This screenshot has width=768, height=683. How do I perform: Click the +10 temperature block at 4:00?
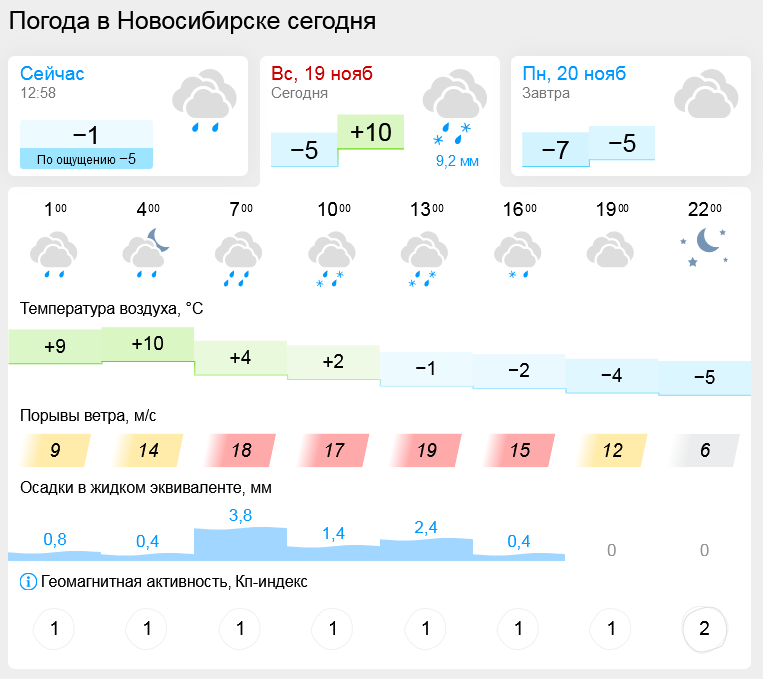point(147,343)
